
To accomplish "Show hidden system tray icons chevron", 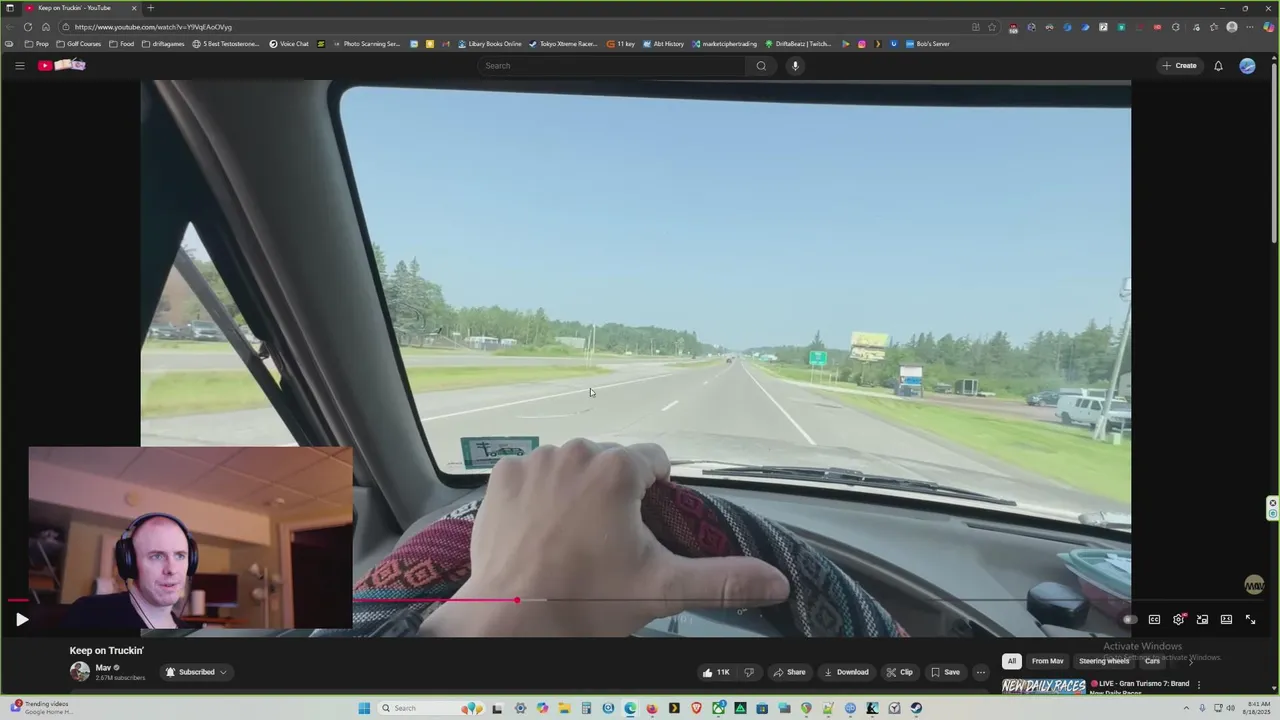I will pos(1187,708).
